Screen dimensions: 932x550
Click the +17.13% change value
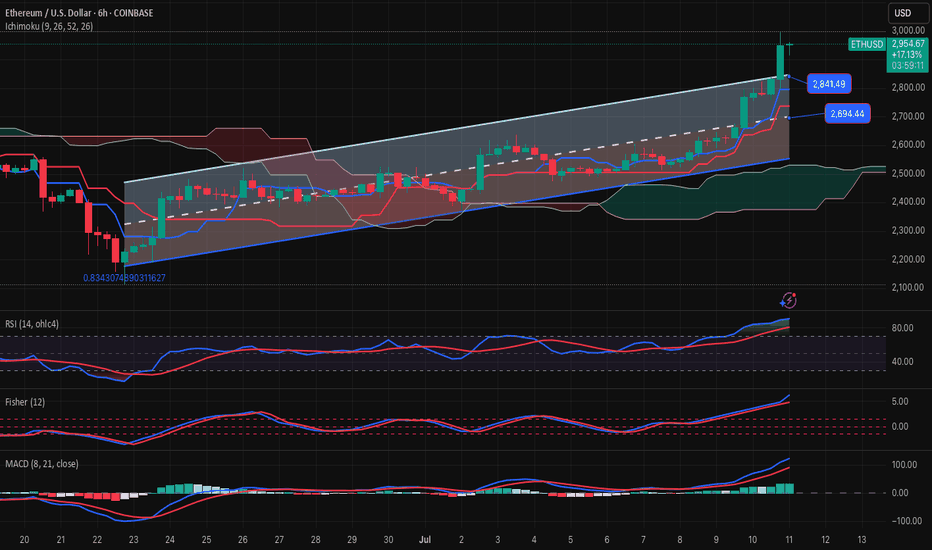point(908,55)
